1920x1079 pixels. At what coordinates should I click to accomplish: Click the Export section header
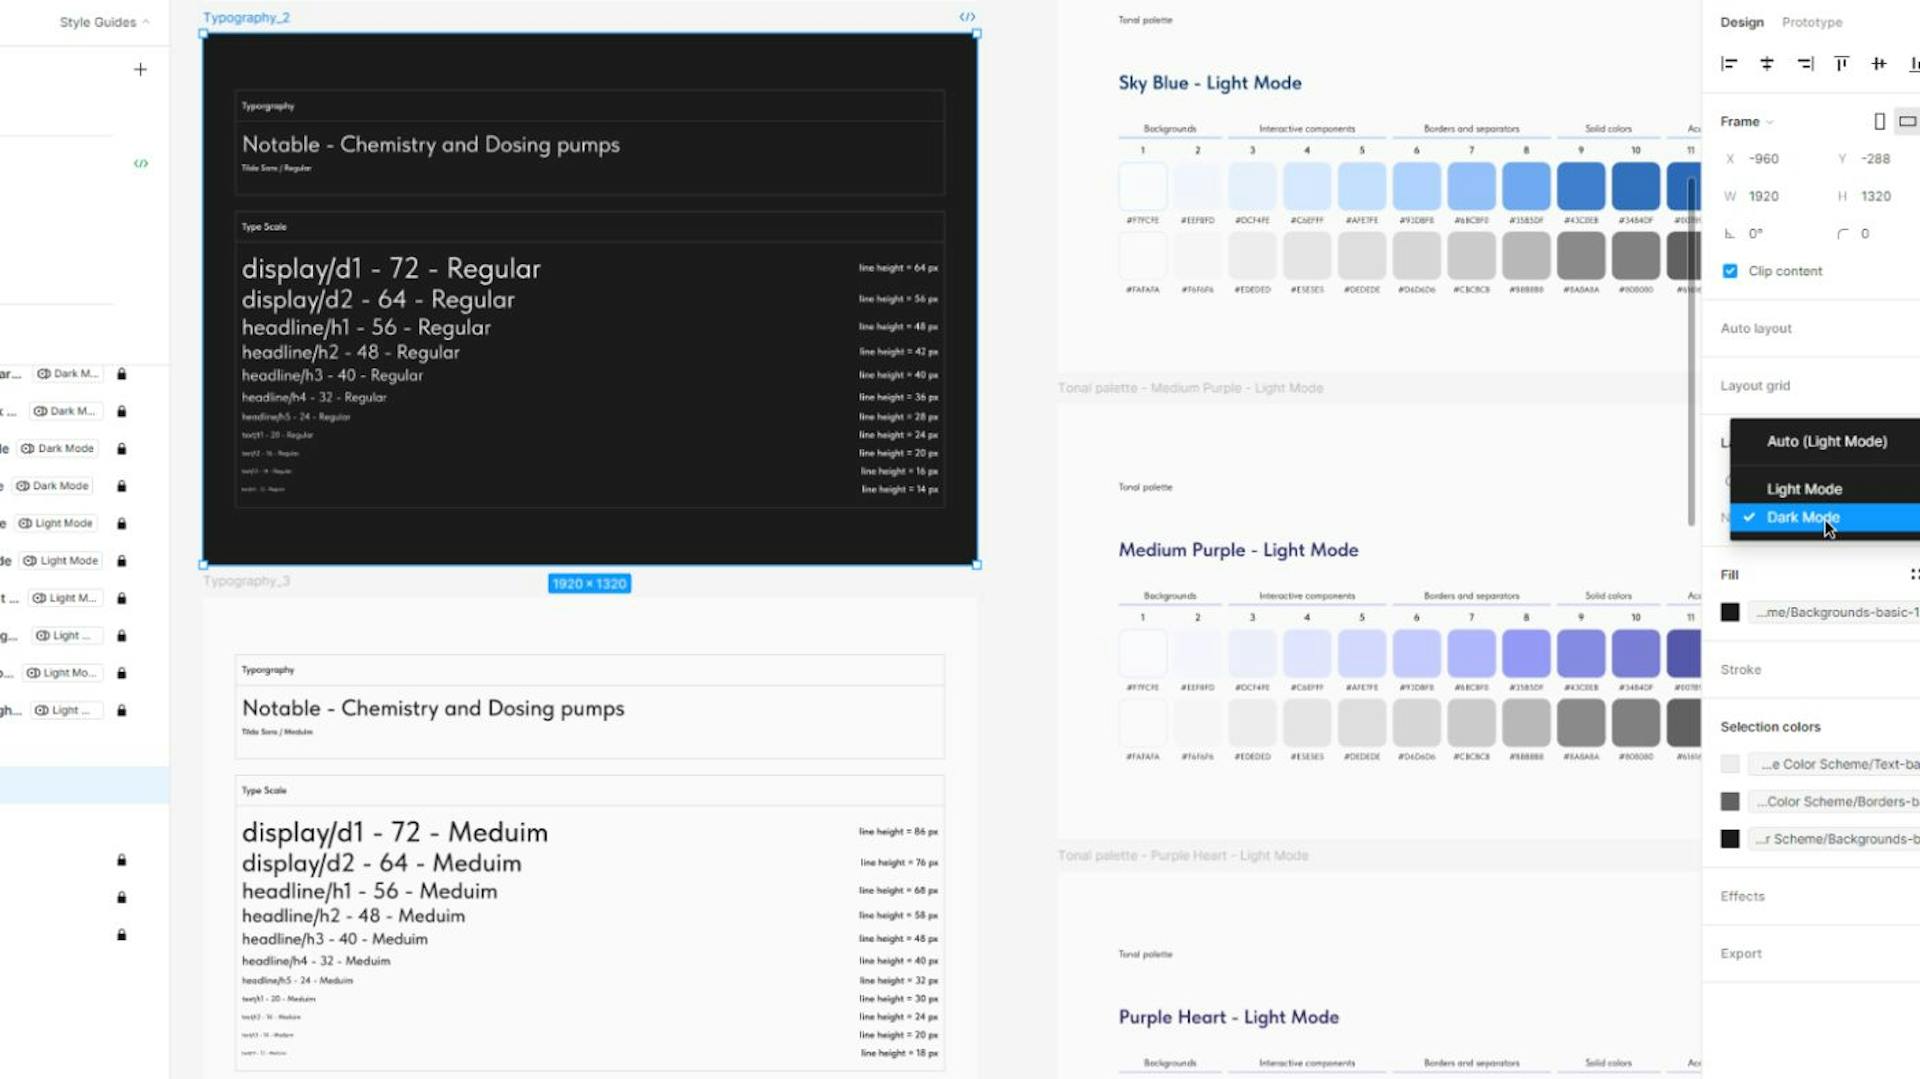[1741, 953]
